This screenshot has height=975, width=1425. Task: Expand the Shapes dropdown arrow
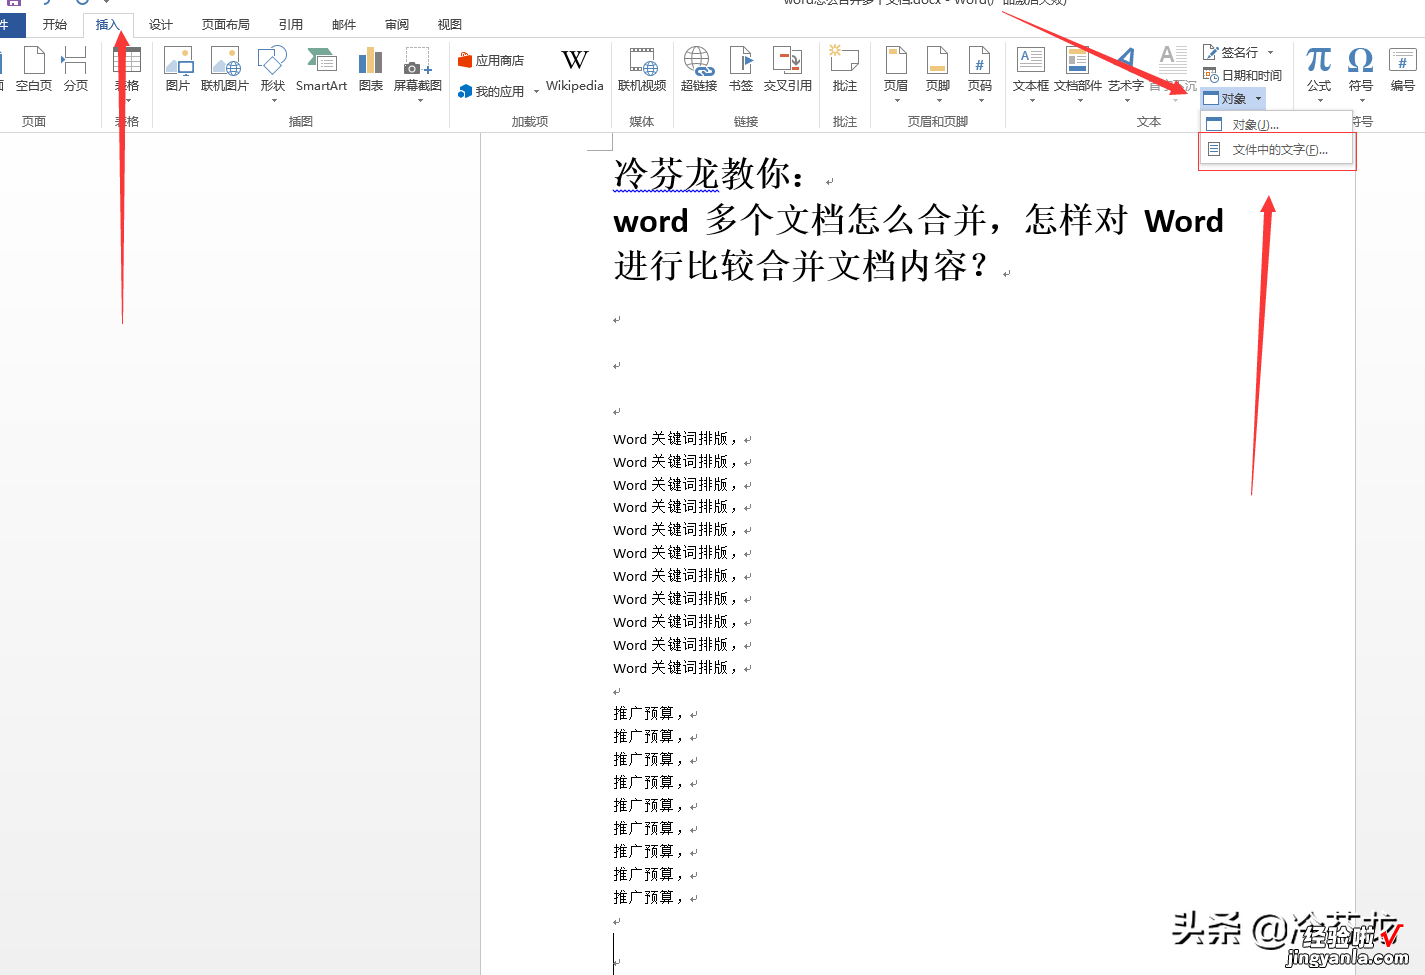274,100
